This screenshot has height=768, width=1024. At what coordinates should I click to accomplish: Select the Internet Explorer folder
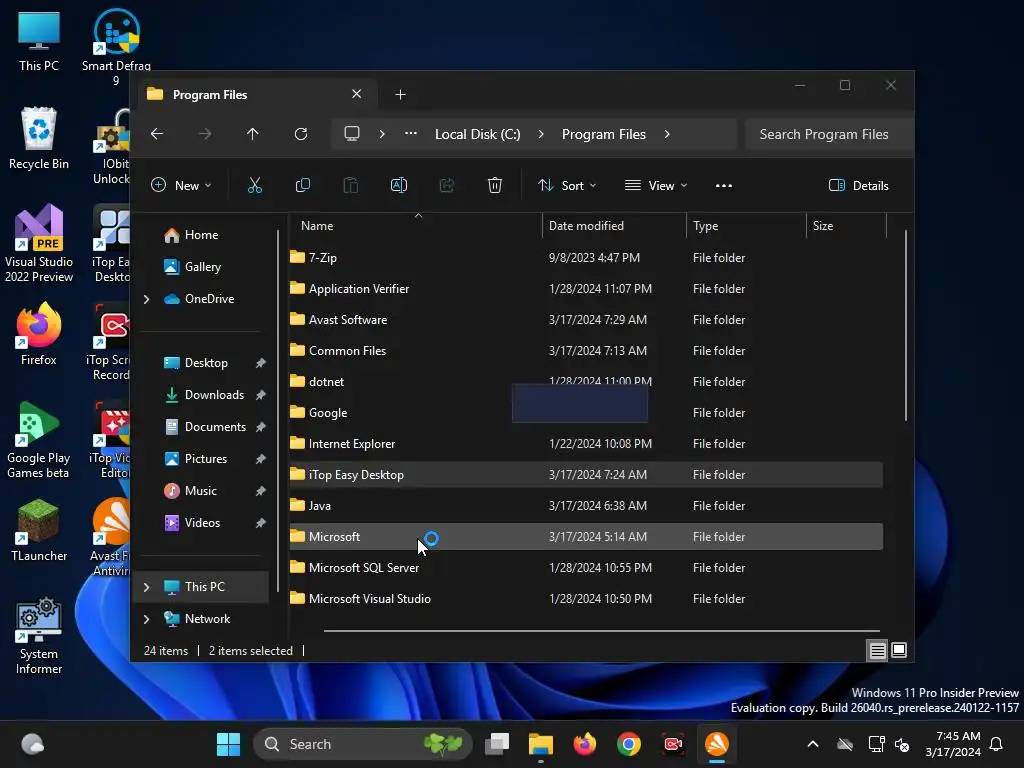586,444
